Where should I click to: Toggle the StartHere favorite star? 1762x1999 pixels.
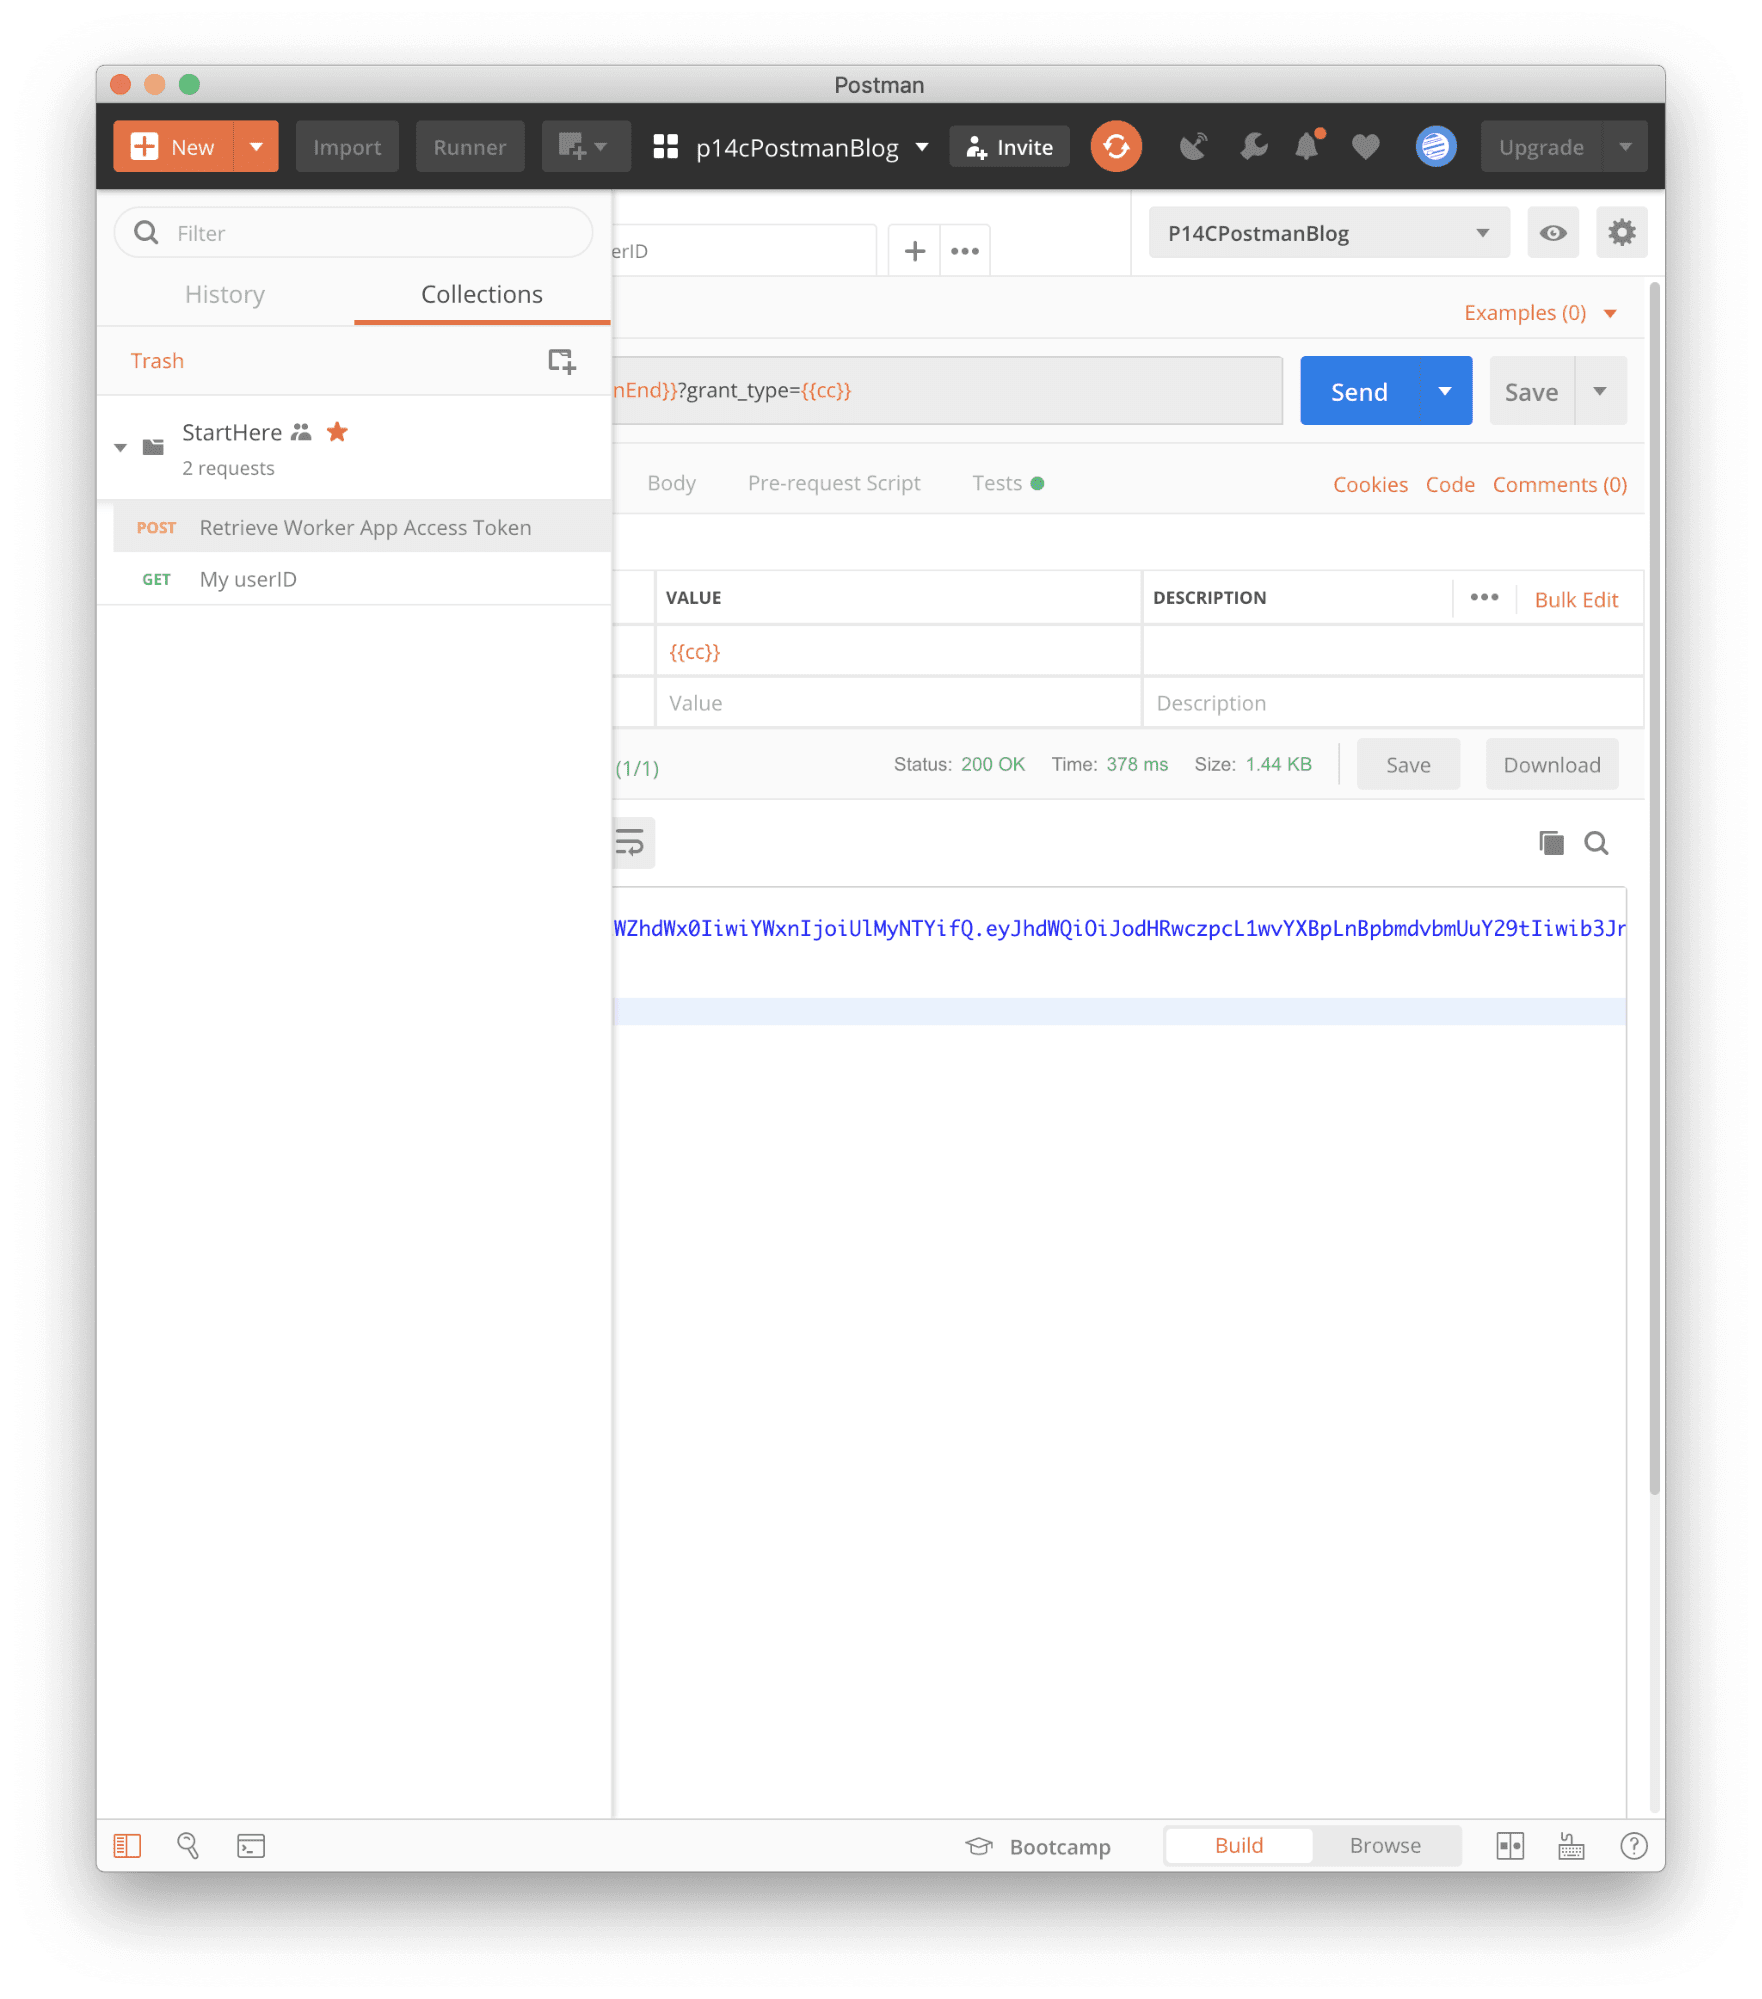[x=337, y=432]
